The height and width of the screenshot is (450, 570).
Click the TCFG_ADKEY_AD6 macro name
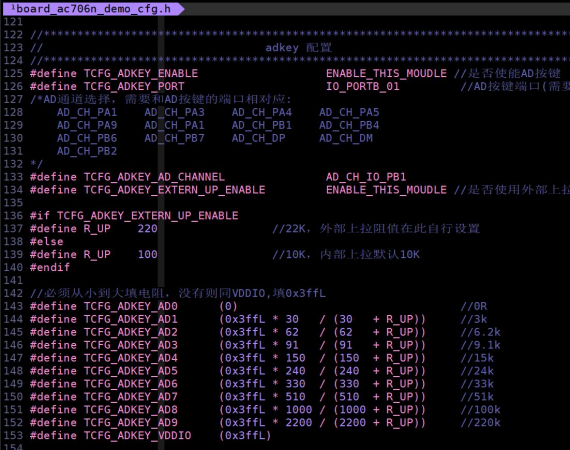click(131, 384)
